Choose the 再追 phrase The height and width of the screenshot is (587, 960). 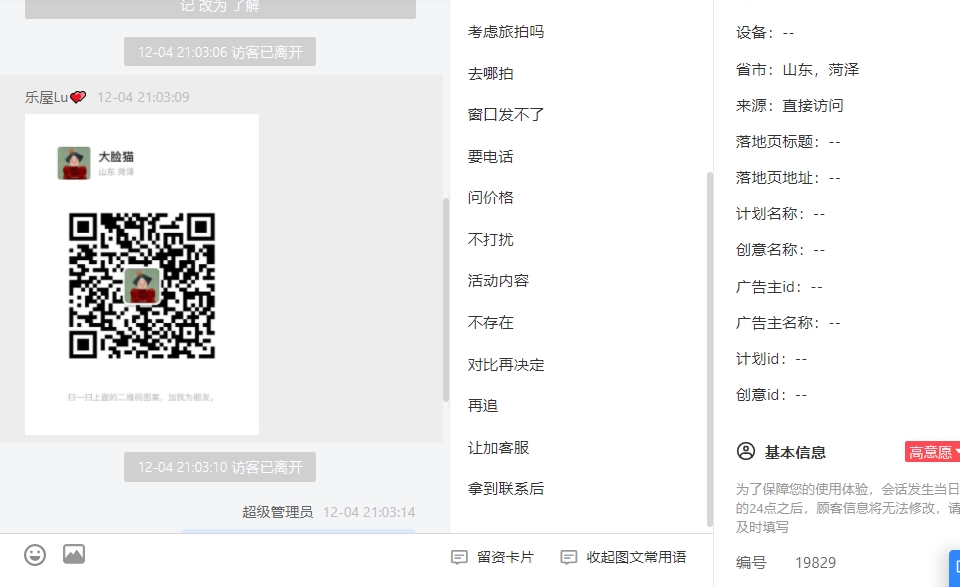[483, 406]
